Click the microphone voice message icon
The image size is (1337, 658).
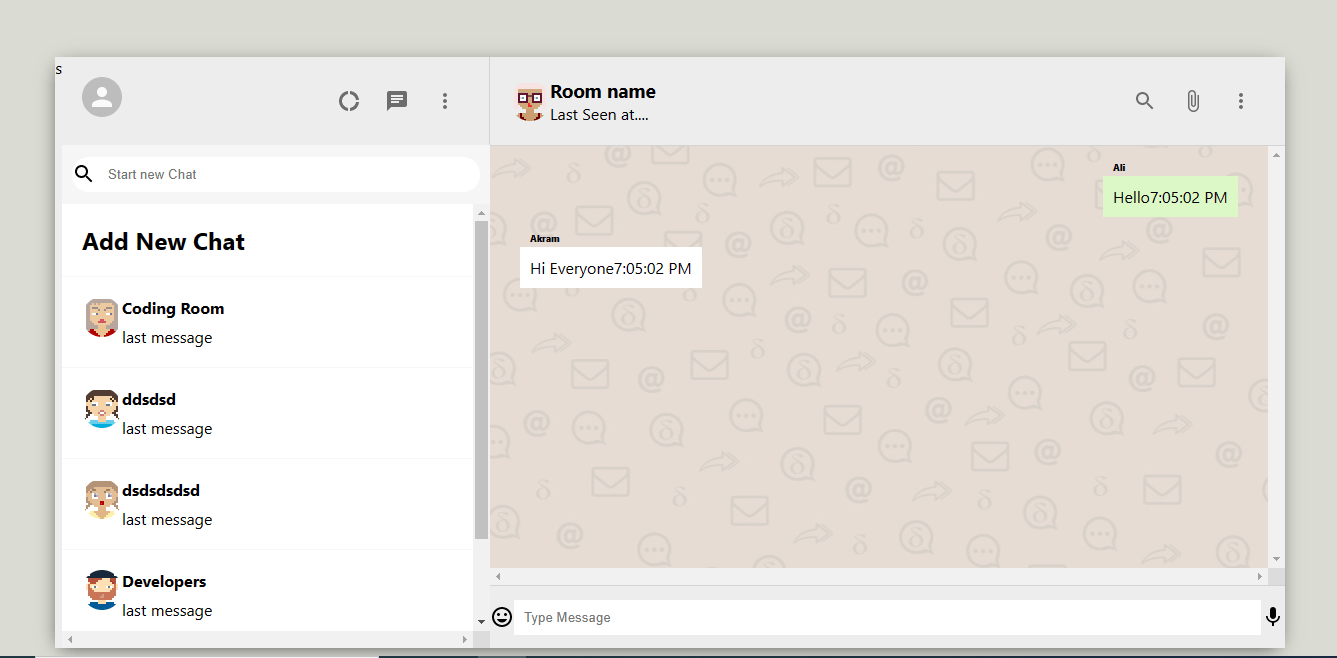pos(1272,617)
